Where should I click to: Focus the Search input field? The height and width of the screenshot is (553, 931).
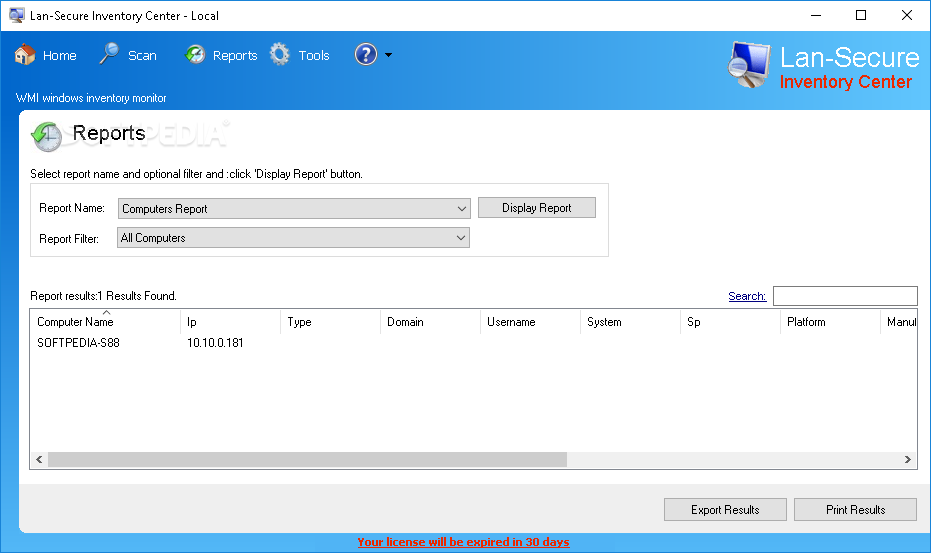[845, 296]
